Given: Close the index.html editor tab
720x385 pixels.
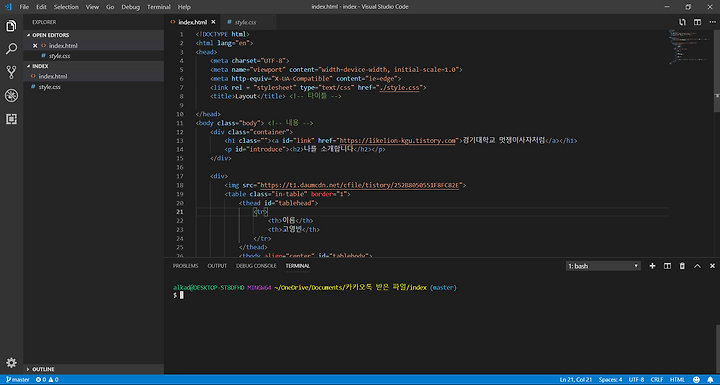Looking at the screenshot, I should pos(214,22).
